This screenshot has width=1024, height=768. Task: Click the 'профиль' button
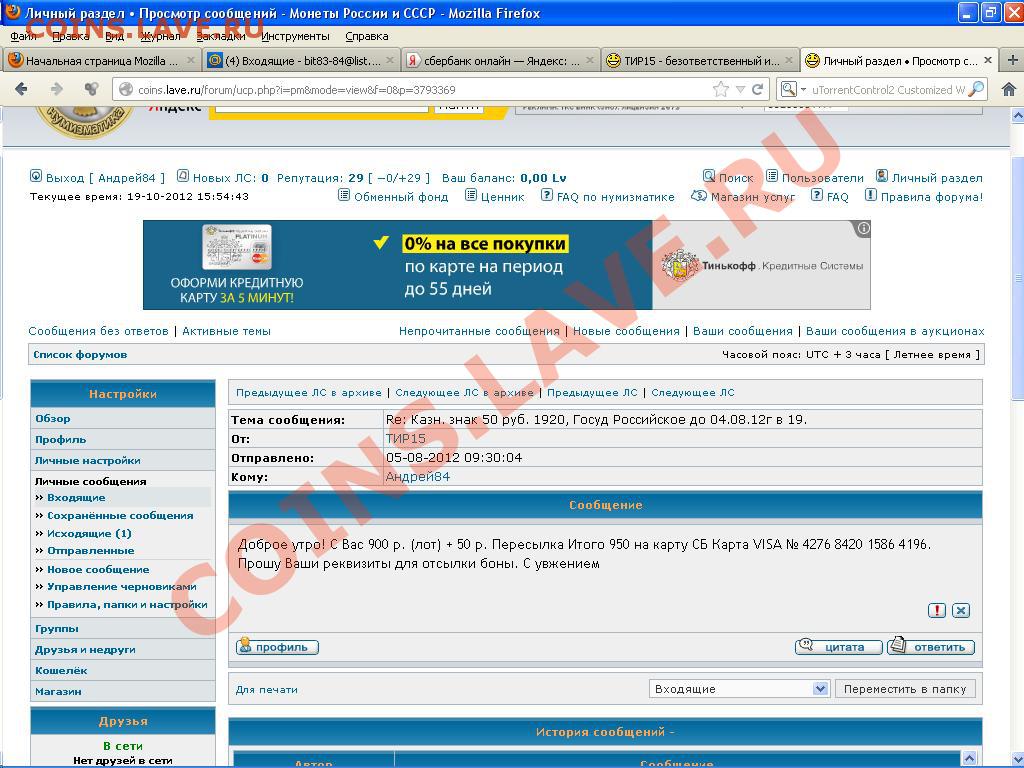277,647
